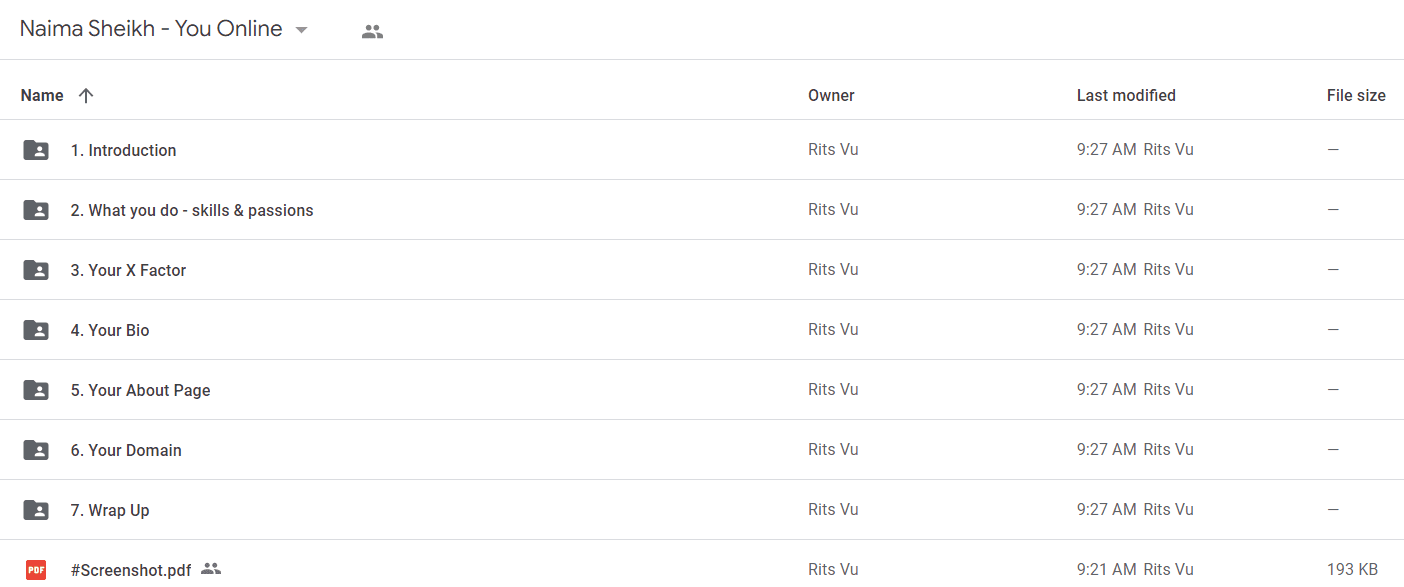Click the folder icon beside What you do

(x=36, y=210)
